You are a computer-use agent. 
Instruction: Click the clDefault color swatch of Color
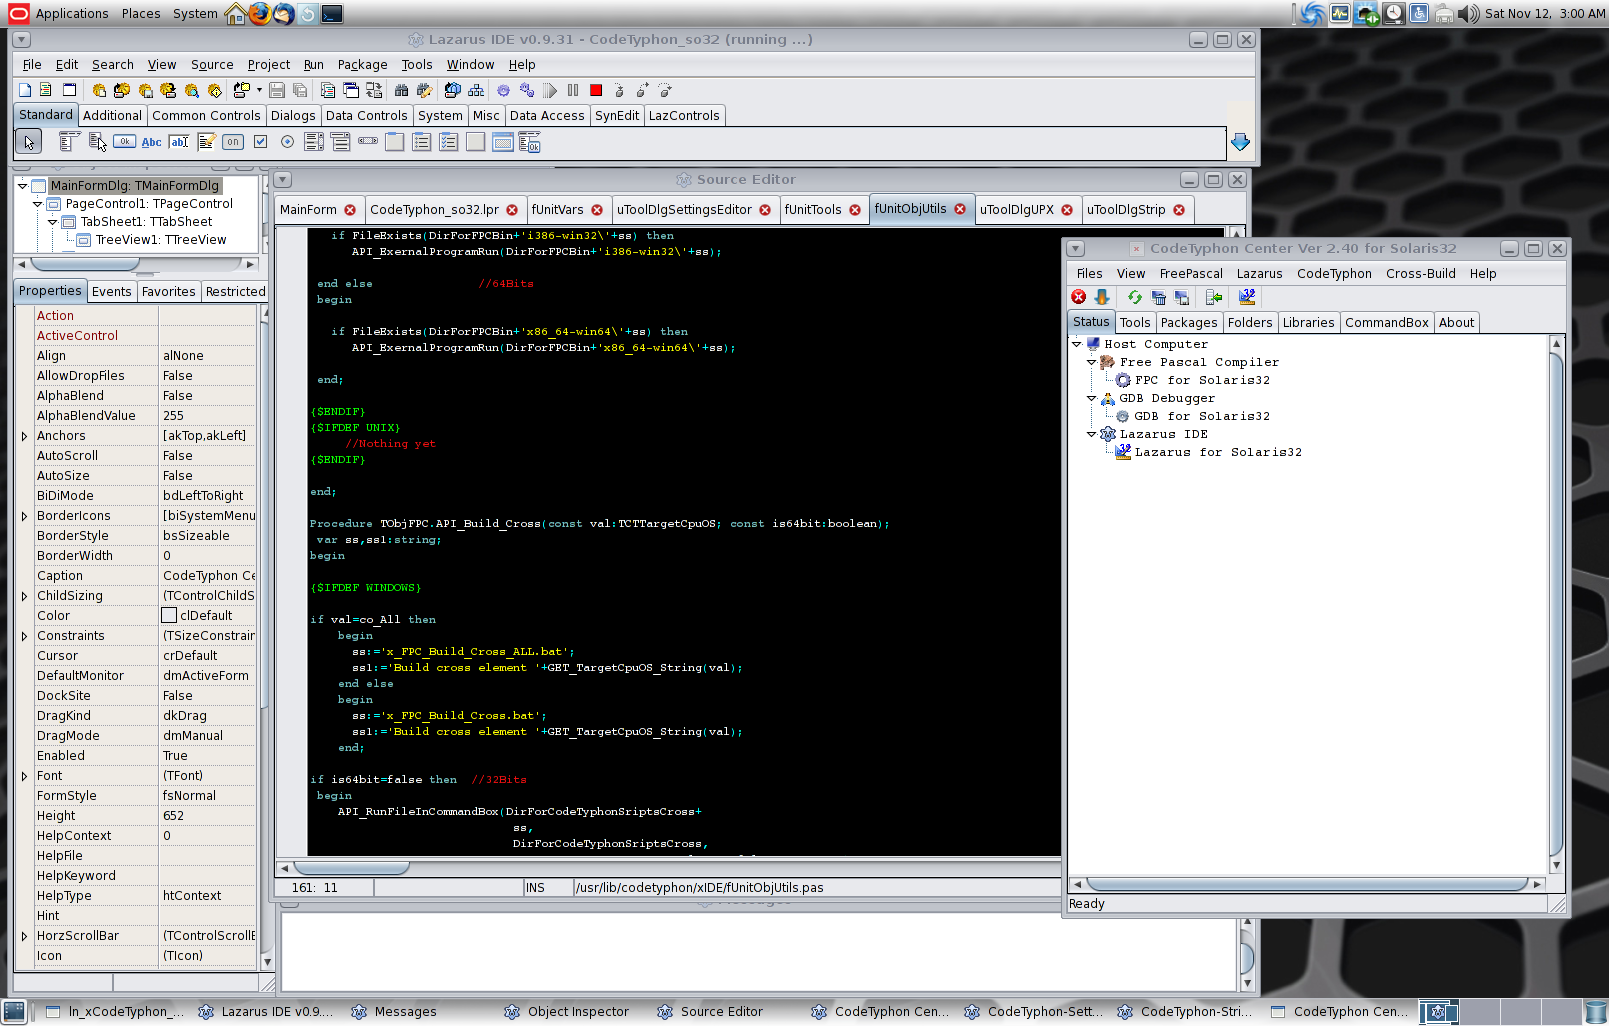click(x=169, y=616)
